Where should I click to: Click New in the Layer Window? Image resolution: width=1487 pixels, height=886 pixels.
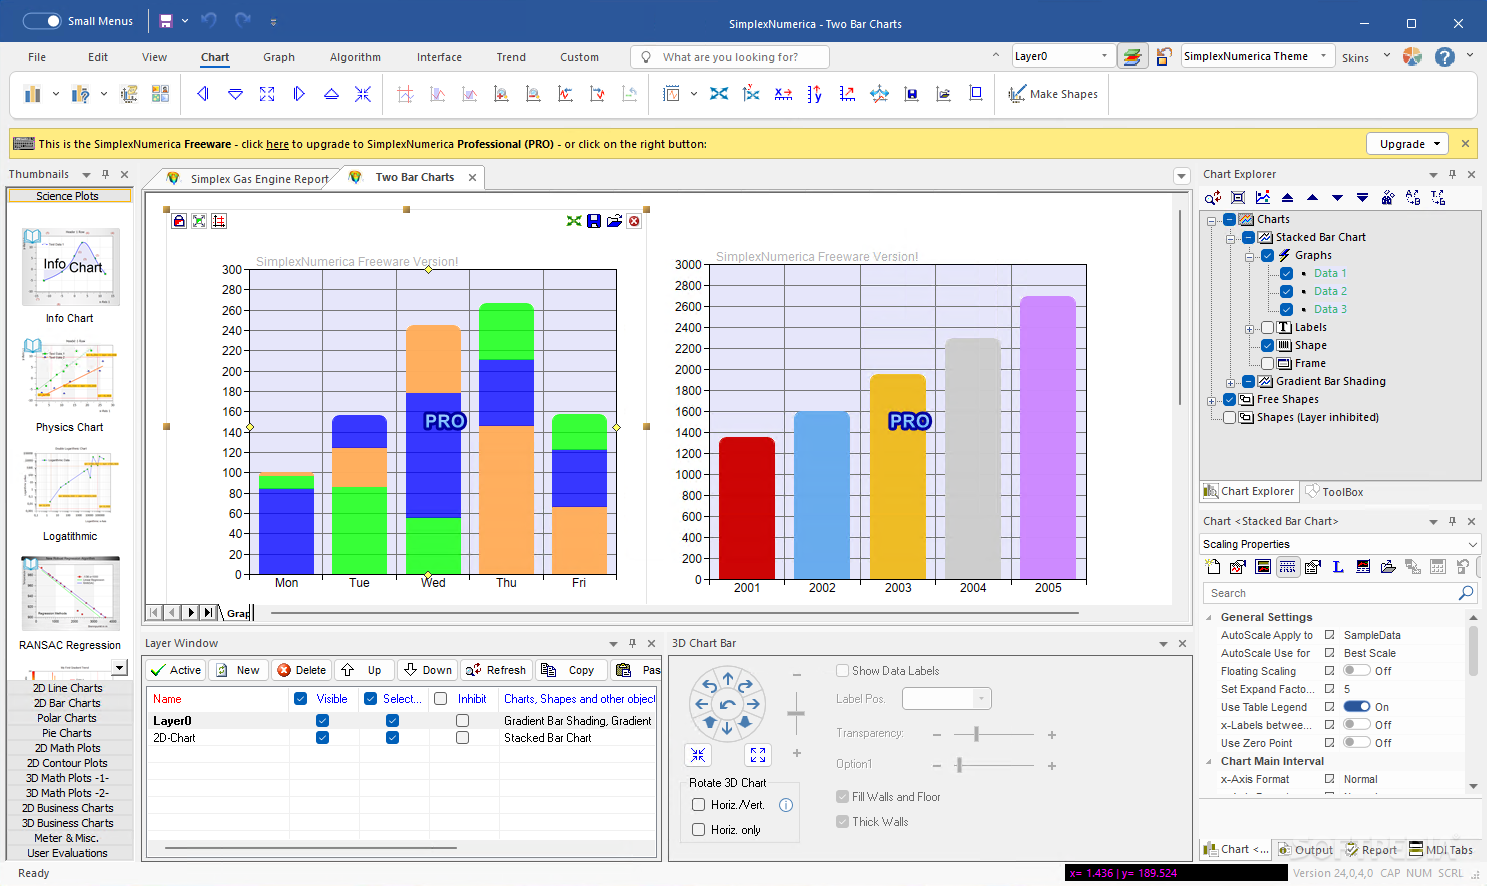click(238, 670)
